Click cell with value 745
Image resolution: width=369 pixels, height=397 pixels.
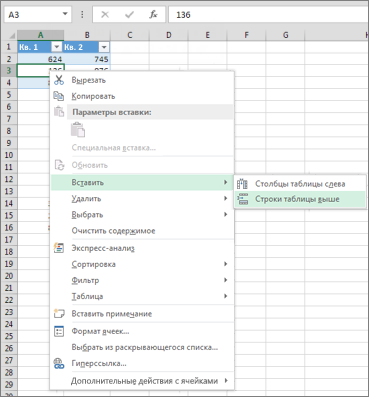point(87,59)
